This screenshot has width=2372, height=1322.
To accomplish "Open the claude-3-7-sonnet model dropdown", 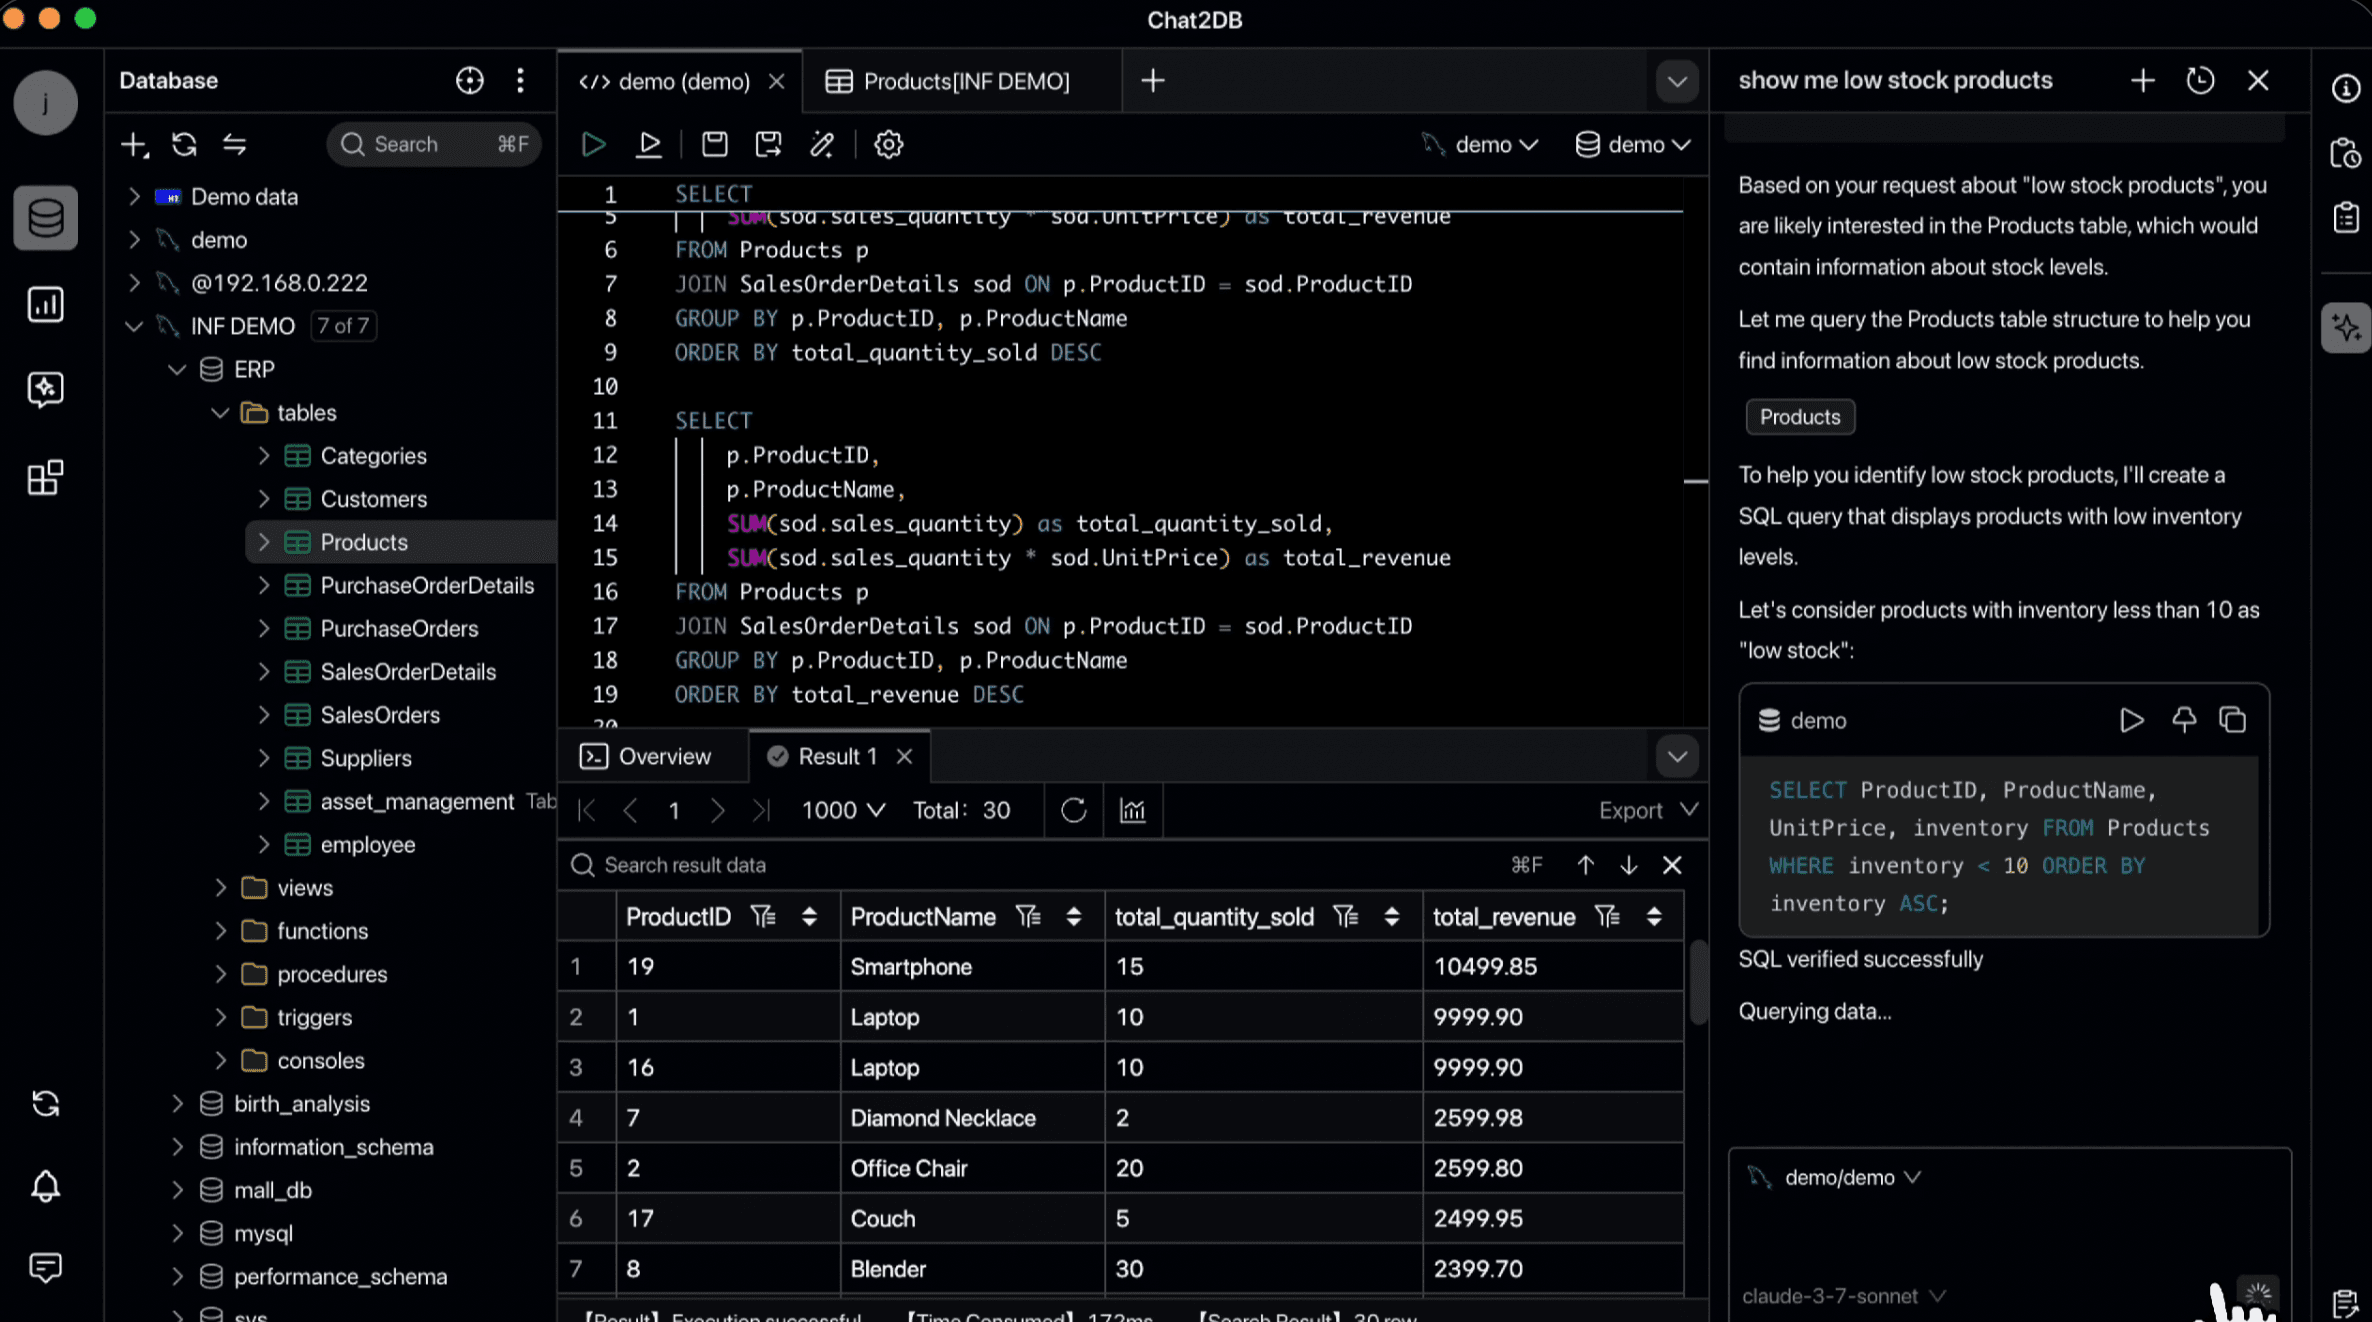I will pyautogui.click(x=1844, y=1296).
